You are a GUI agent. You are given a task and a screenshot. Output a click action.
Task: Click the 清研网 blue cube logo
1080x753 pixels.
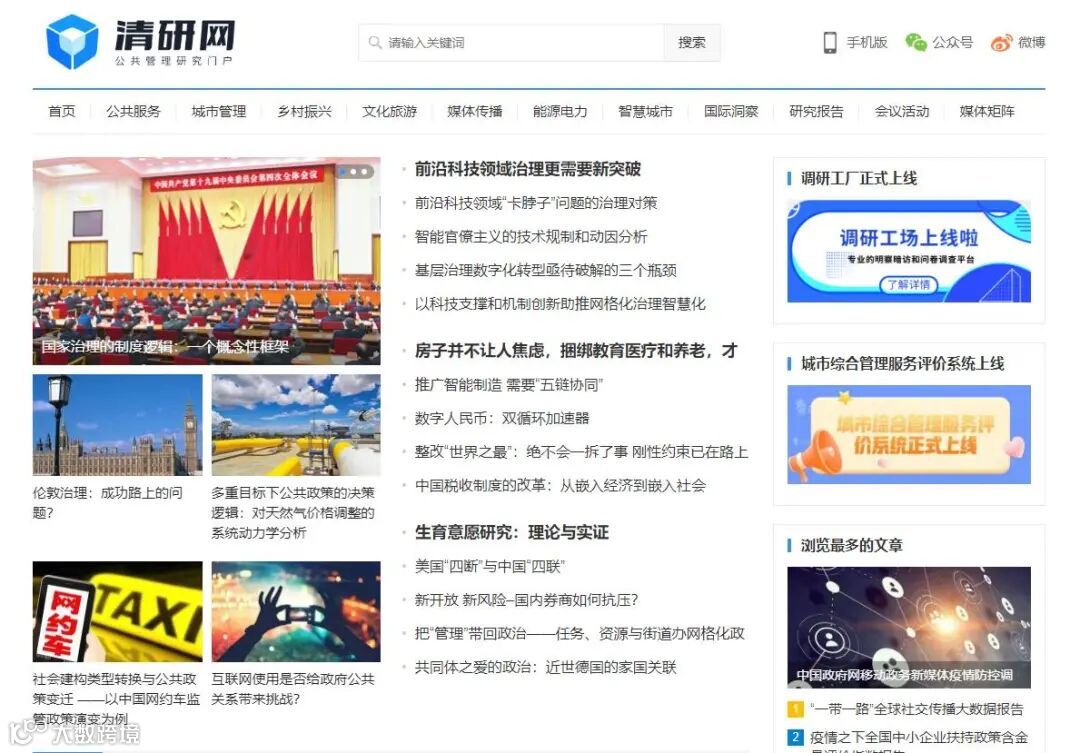coord(72,41)
